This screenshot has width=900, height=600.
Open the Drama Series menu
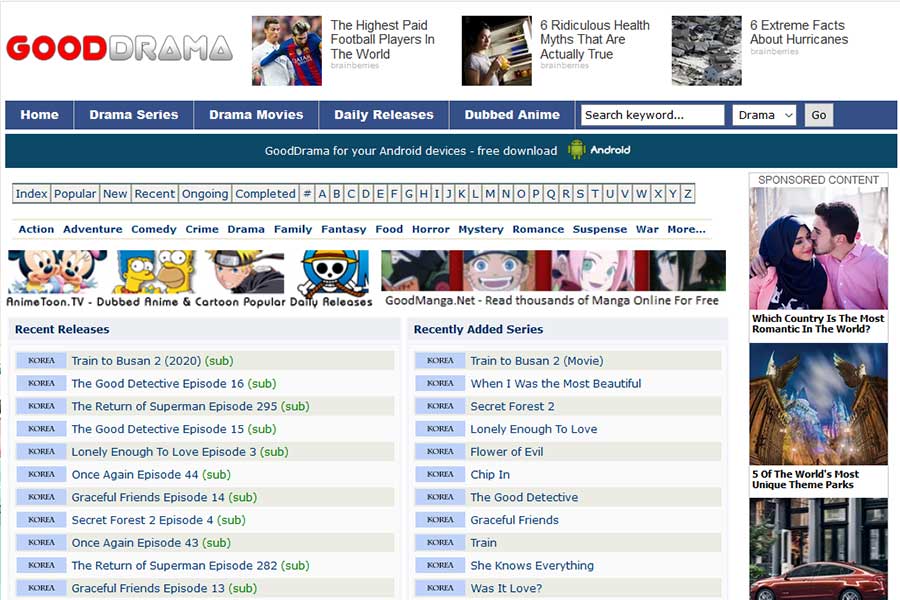134,115
